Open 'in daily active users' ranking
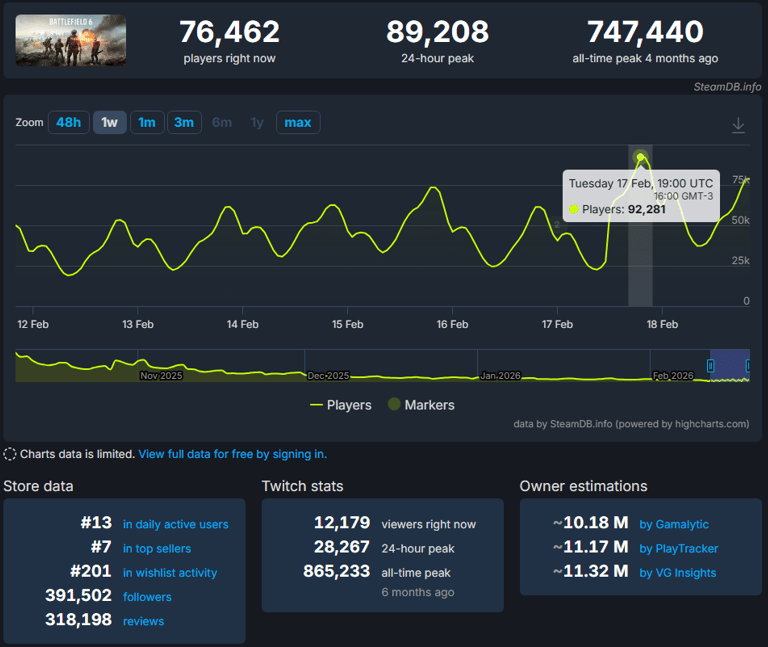Screen dimensions: 768x647 pos(175,525)
